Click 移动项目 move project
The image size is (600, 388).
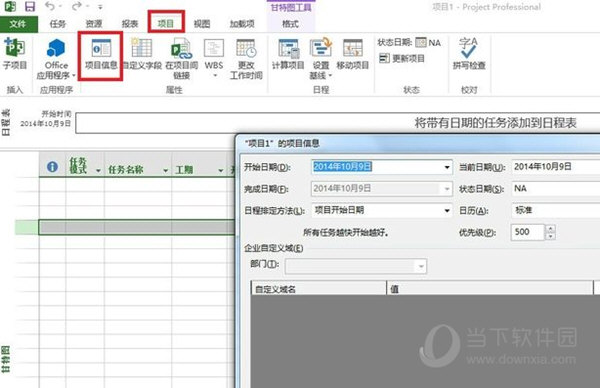(x=352, y=54)
